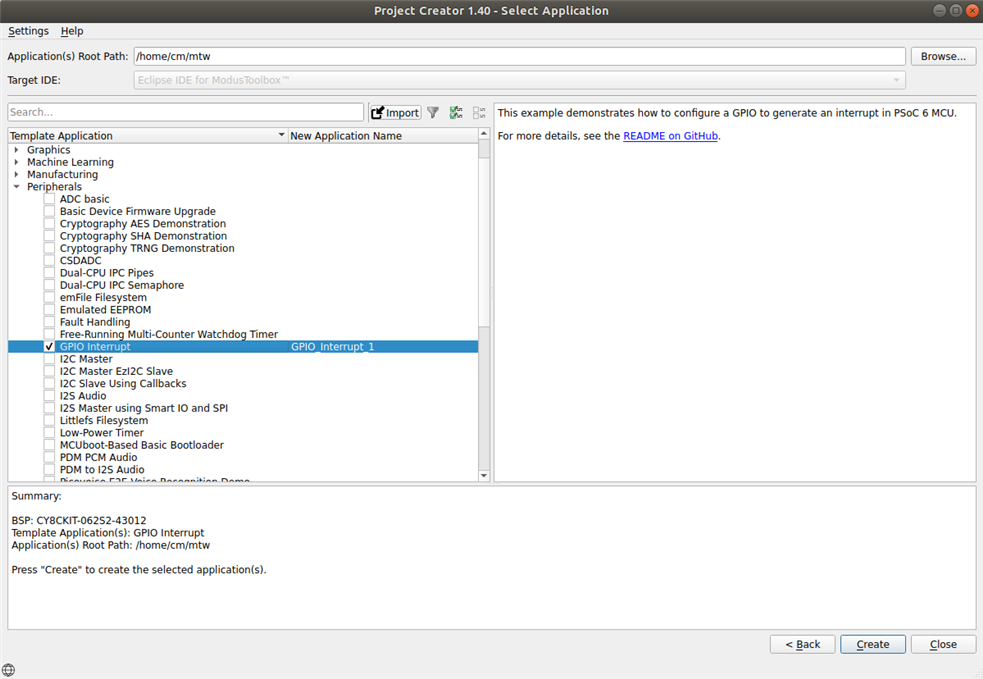Check the ADC basic checkbox
The image size is (983, 679).
pyautogui.click(x=49, y=199)
